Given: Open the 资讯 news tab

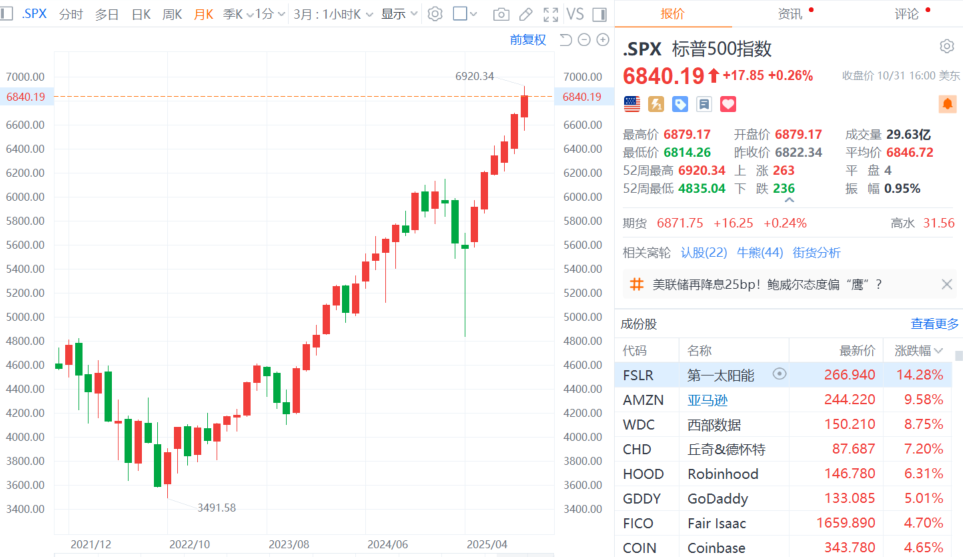Looking at the screenshot, I should (790, 14).
